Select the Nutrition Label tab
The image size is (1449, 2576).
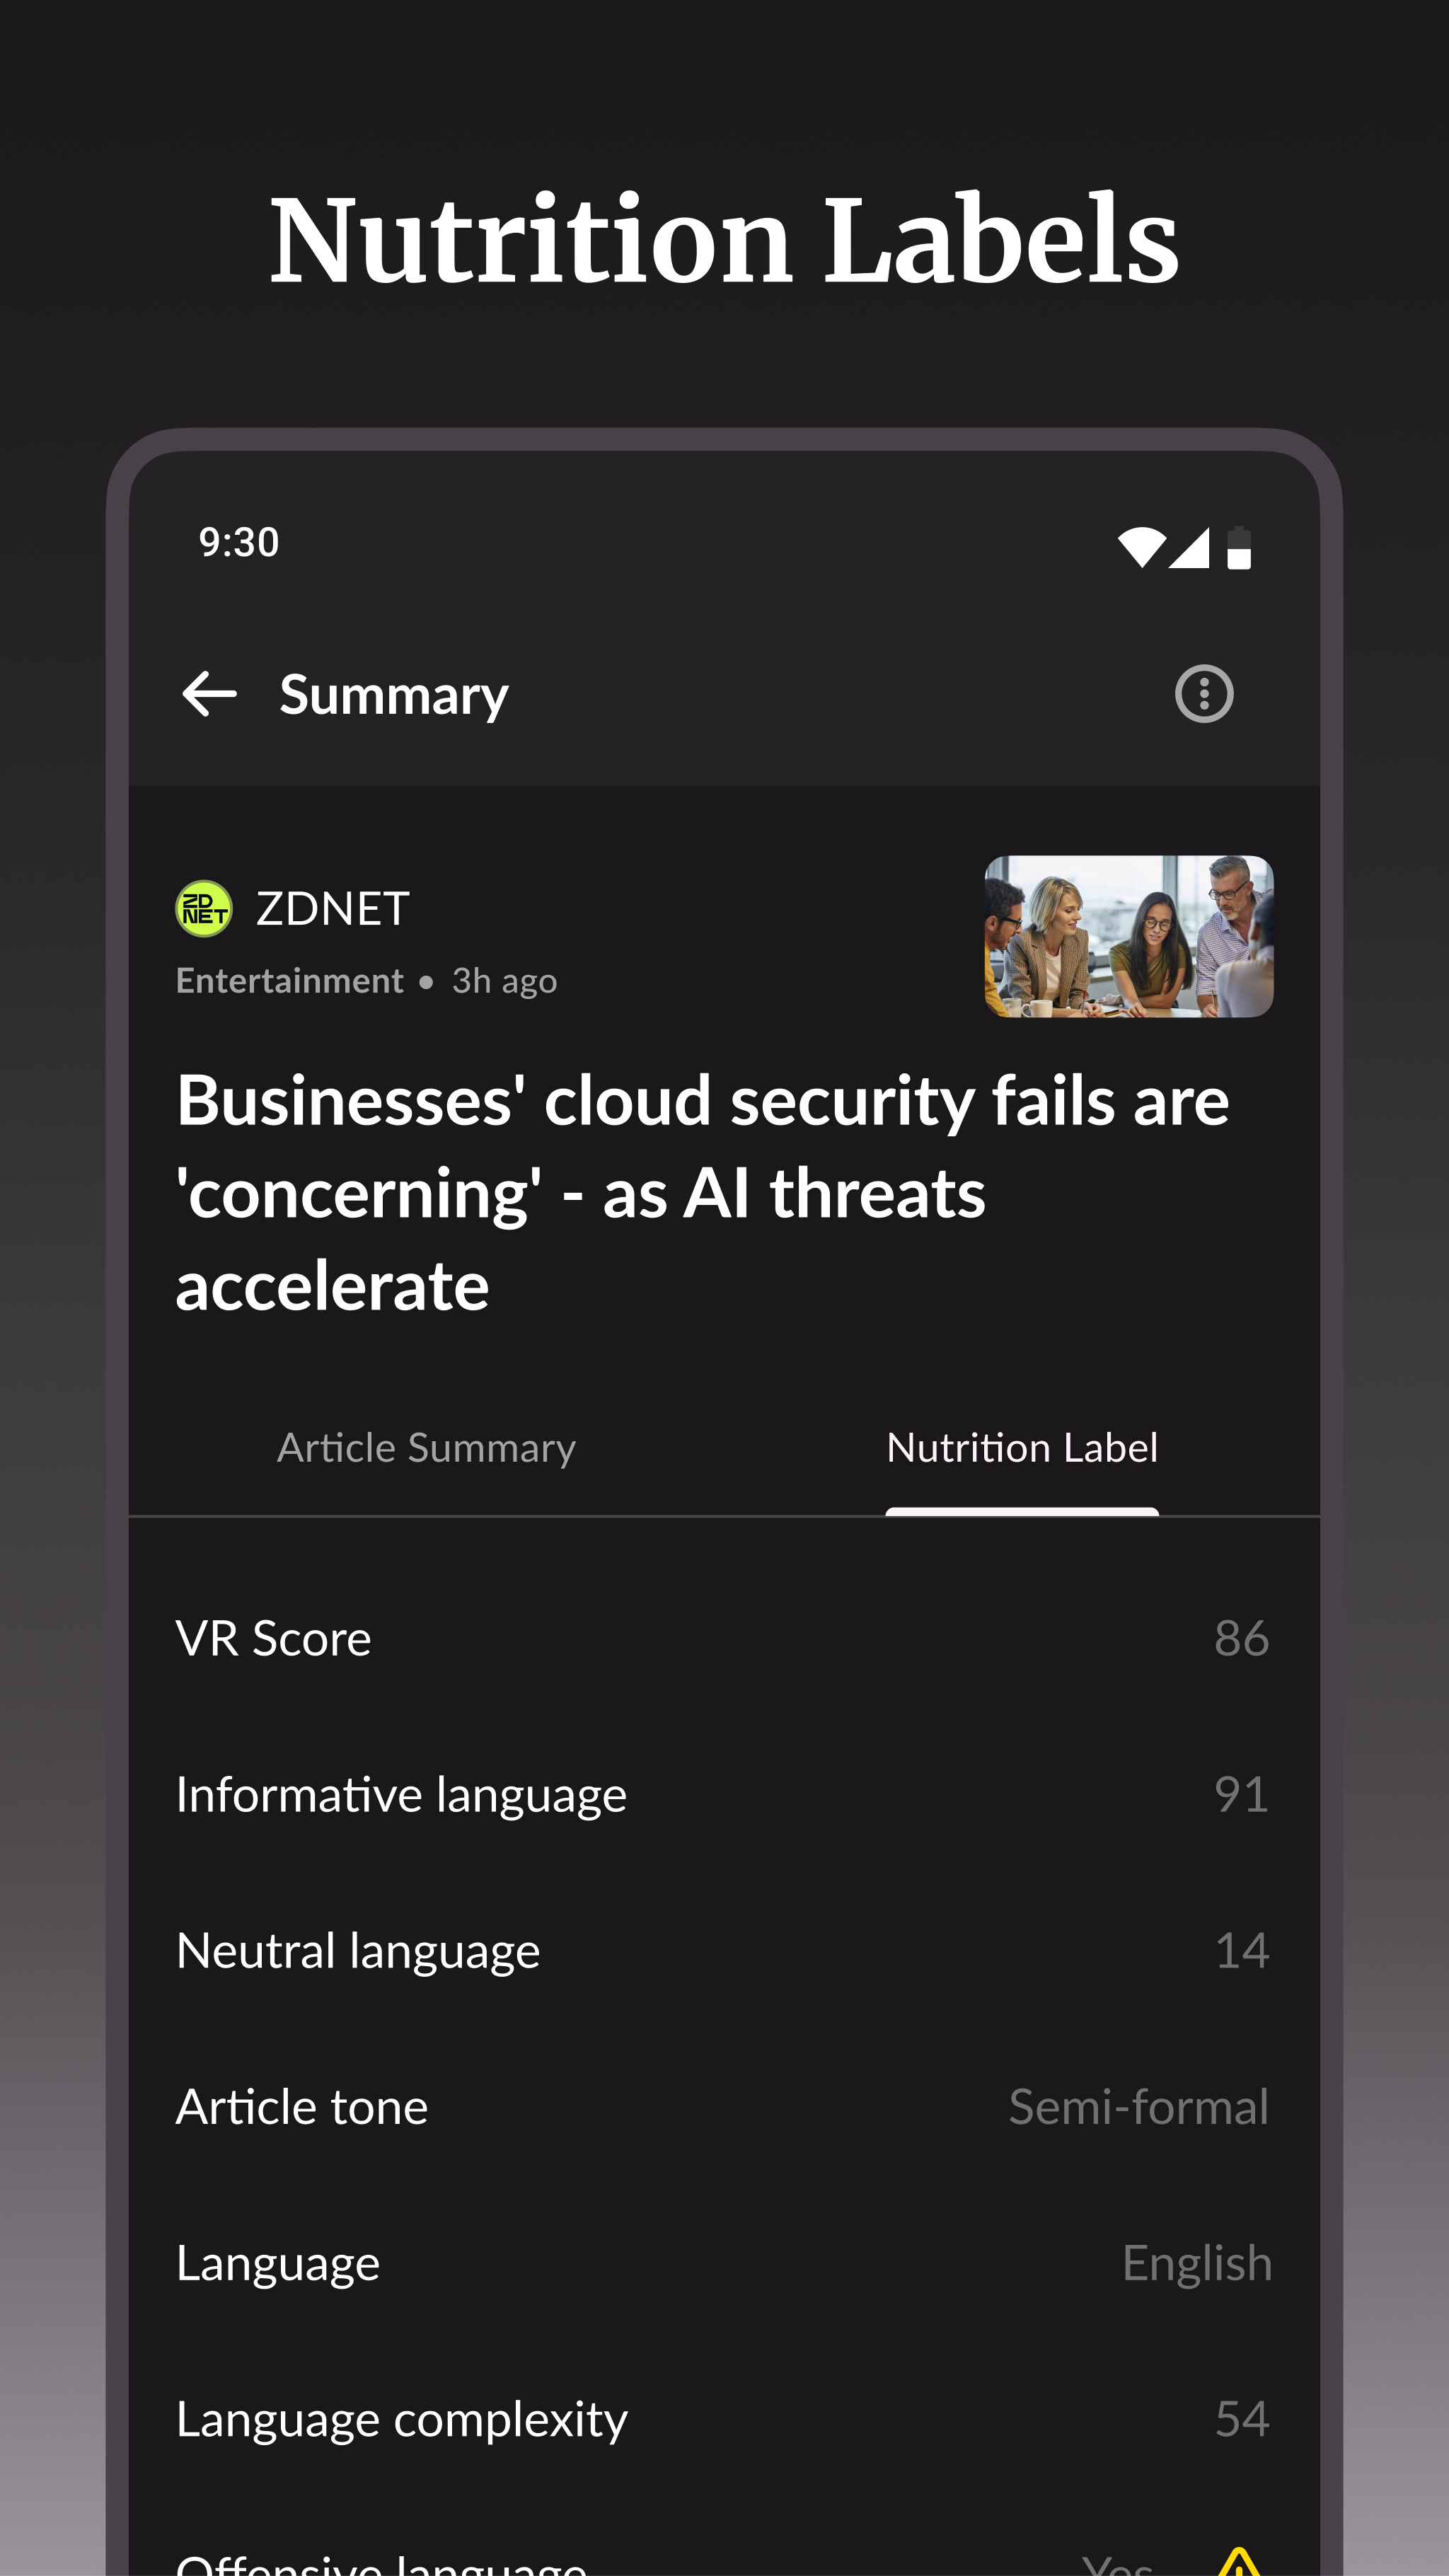1021,1448
